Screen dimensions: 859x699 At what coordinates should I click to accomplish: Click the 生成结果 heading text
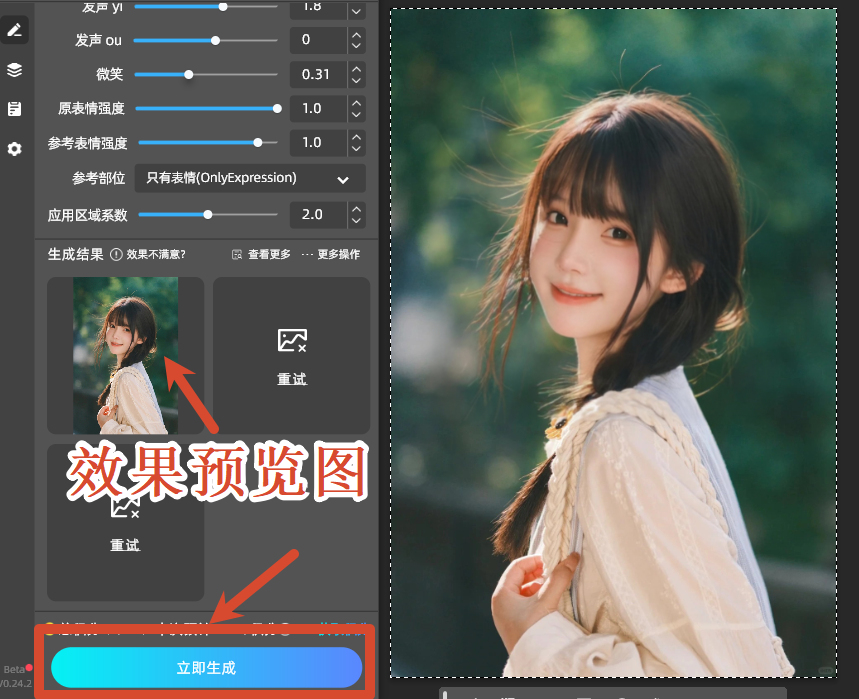point(76,255)
